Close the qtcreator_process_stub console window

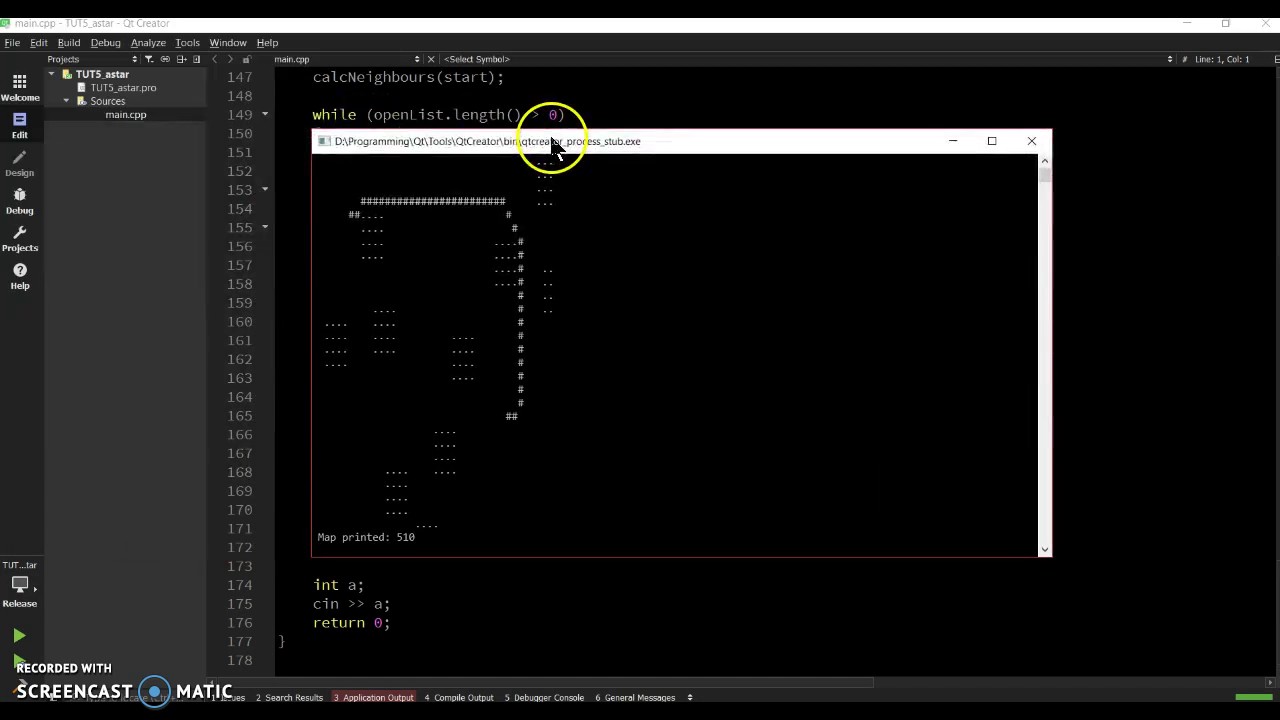1032,141
